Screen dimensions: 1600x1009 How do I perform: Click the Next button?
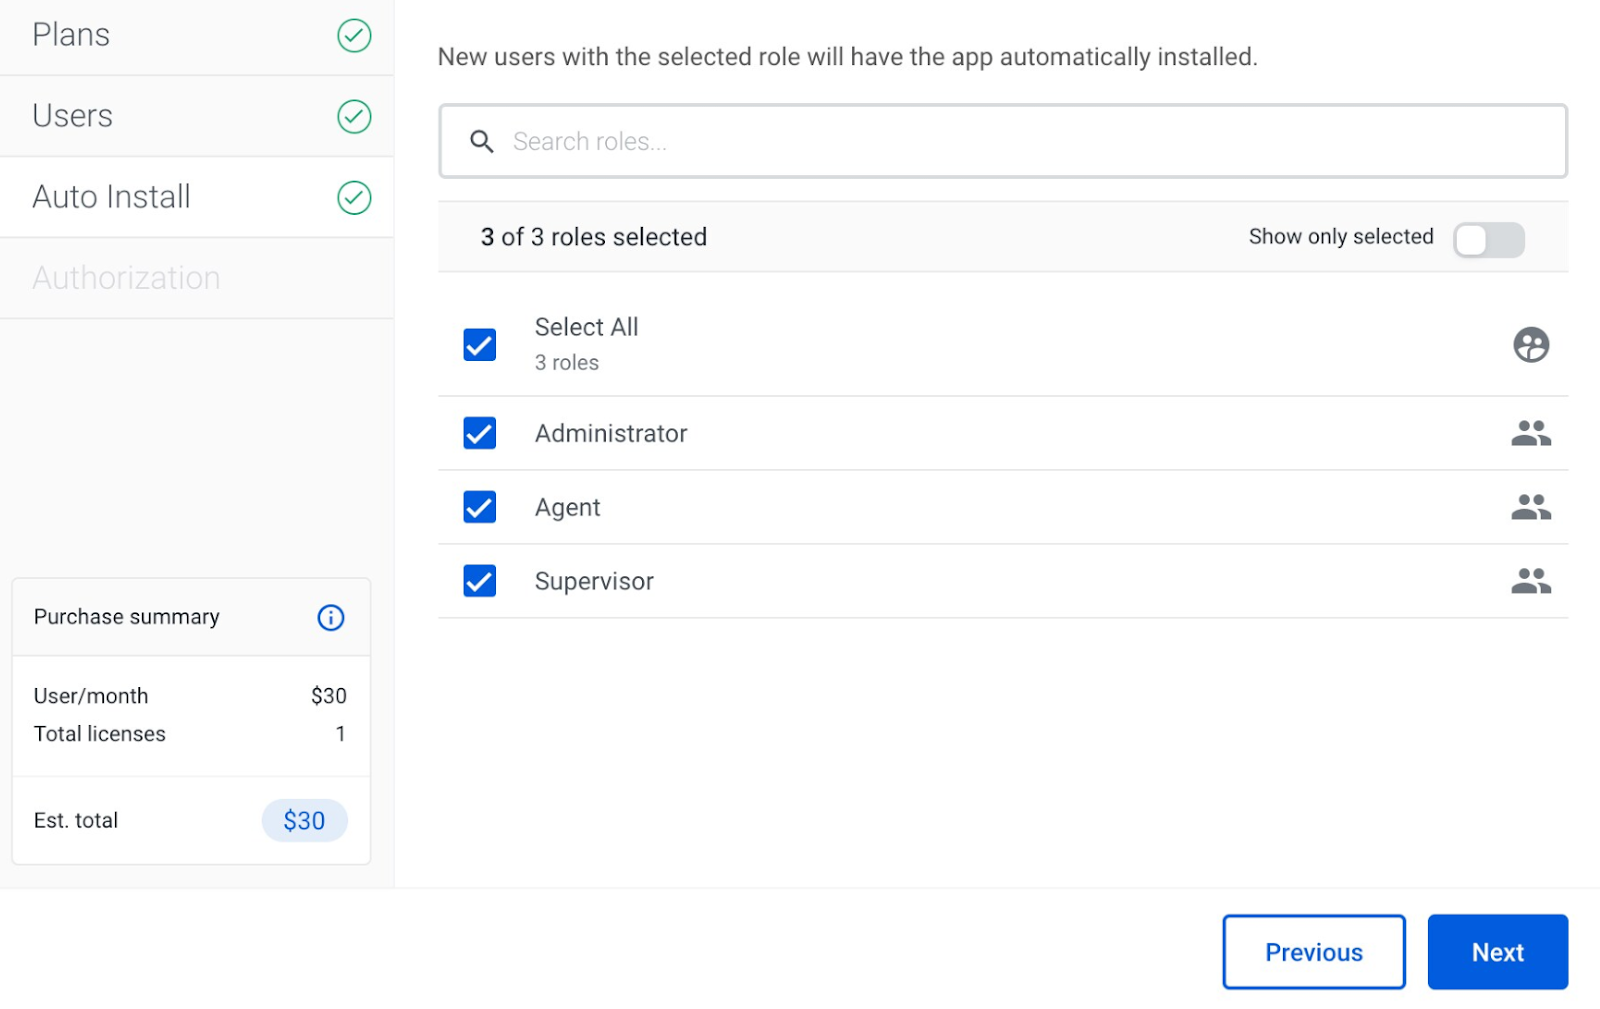(1498, 952)
